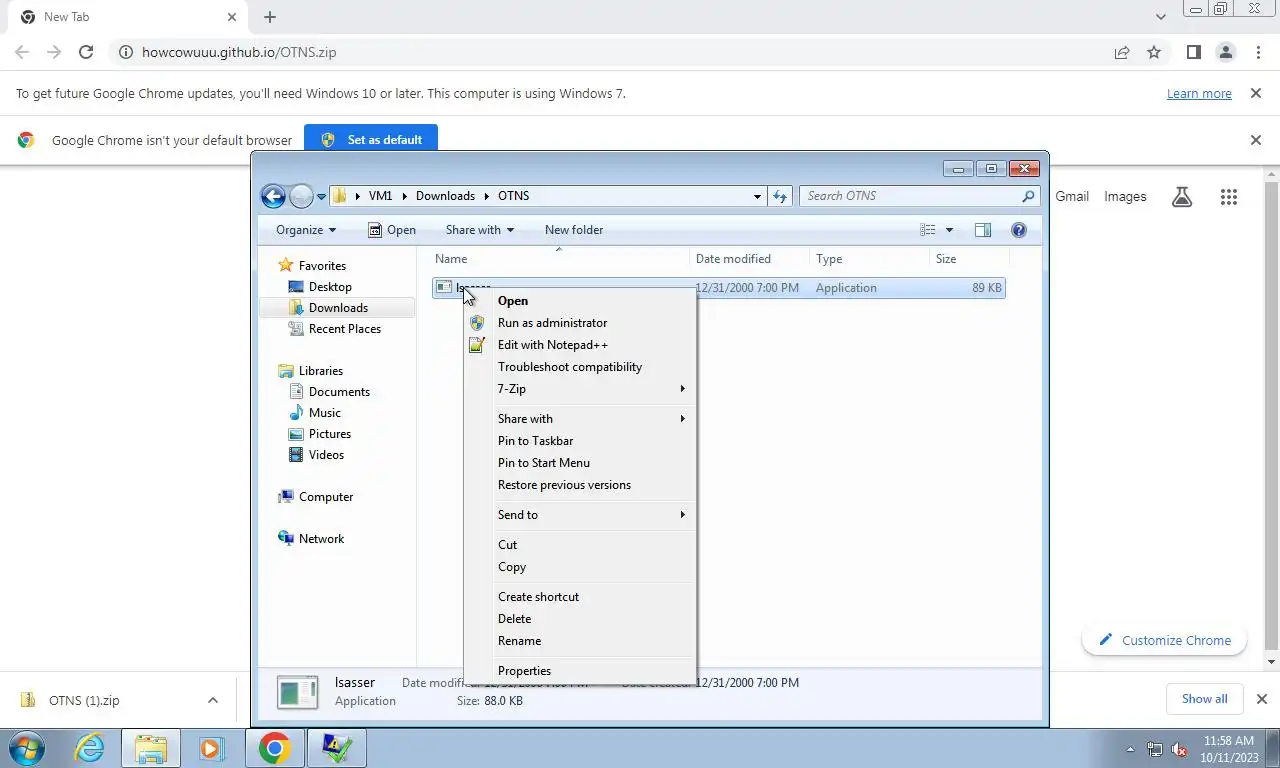Click the Chrome taskbar icon
This screenshot has height=768, width=1280.
click(274, 748)
